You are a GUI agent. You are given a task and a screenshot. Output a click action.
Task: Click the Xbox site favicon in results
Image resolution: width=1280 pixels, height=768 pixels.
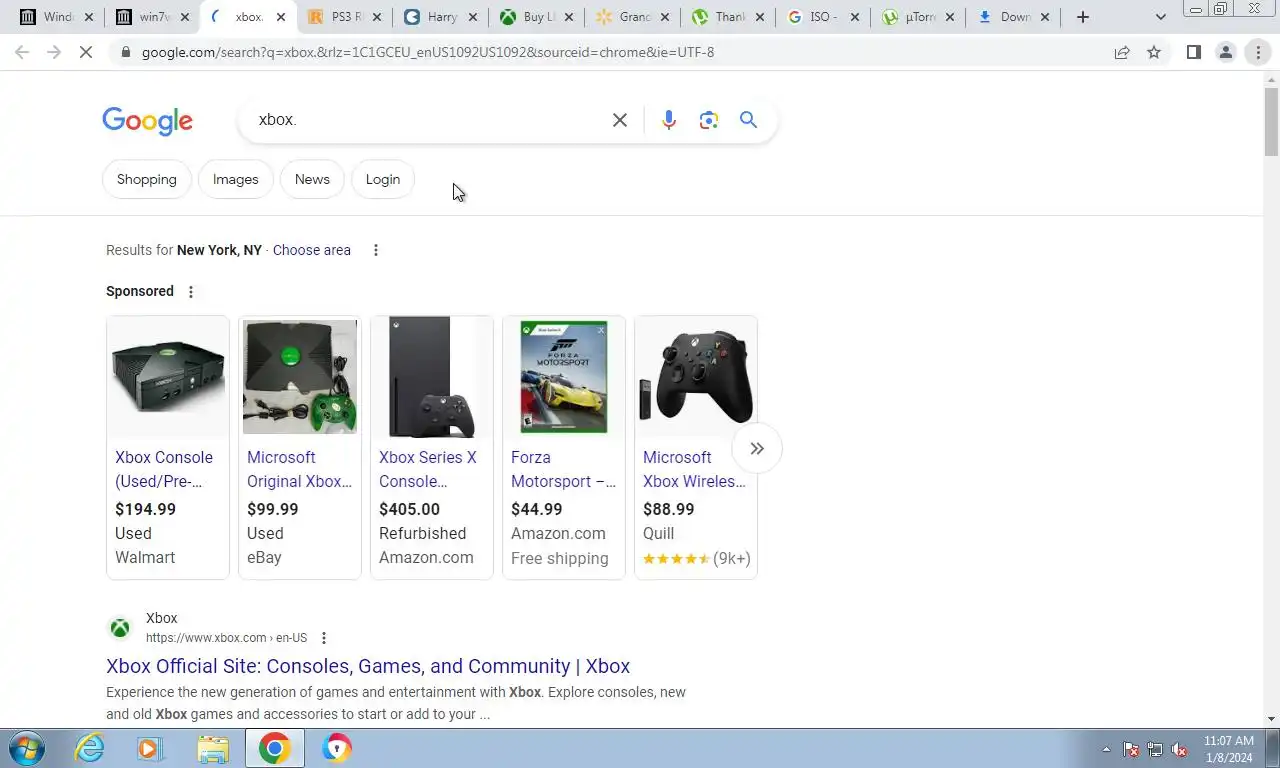click(120, 628)
